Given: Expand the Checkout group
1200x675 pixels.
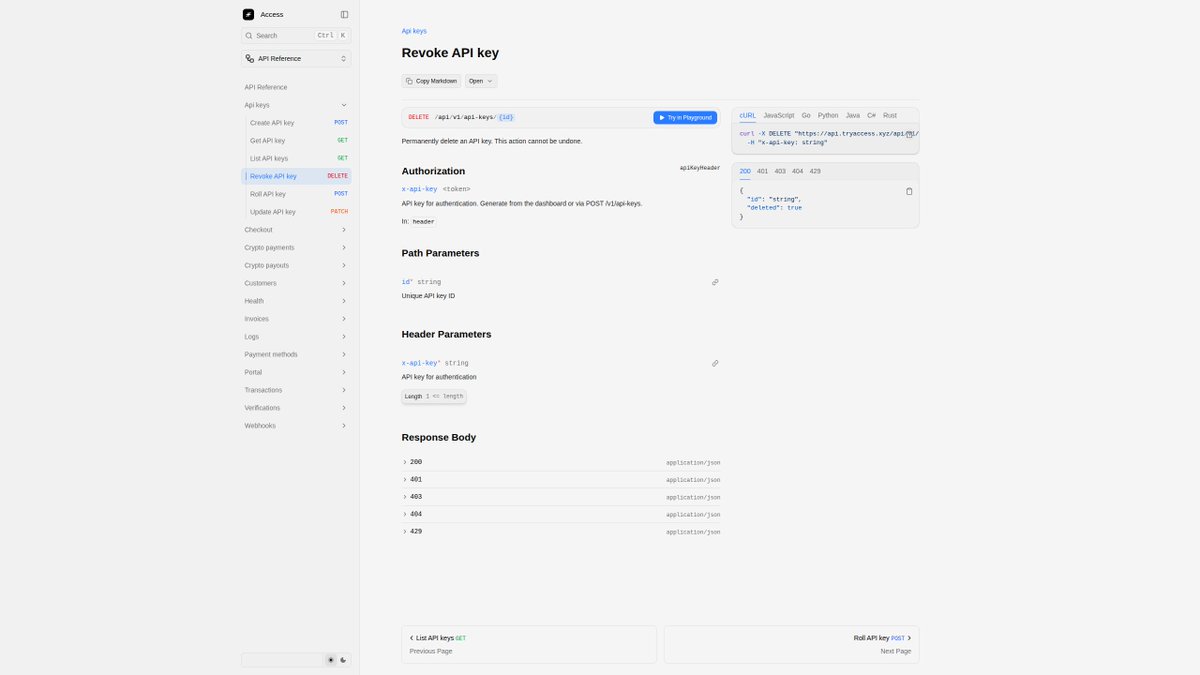Looking at the screenshot, I should 296,230.
